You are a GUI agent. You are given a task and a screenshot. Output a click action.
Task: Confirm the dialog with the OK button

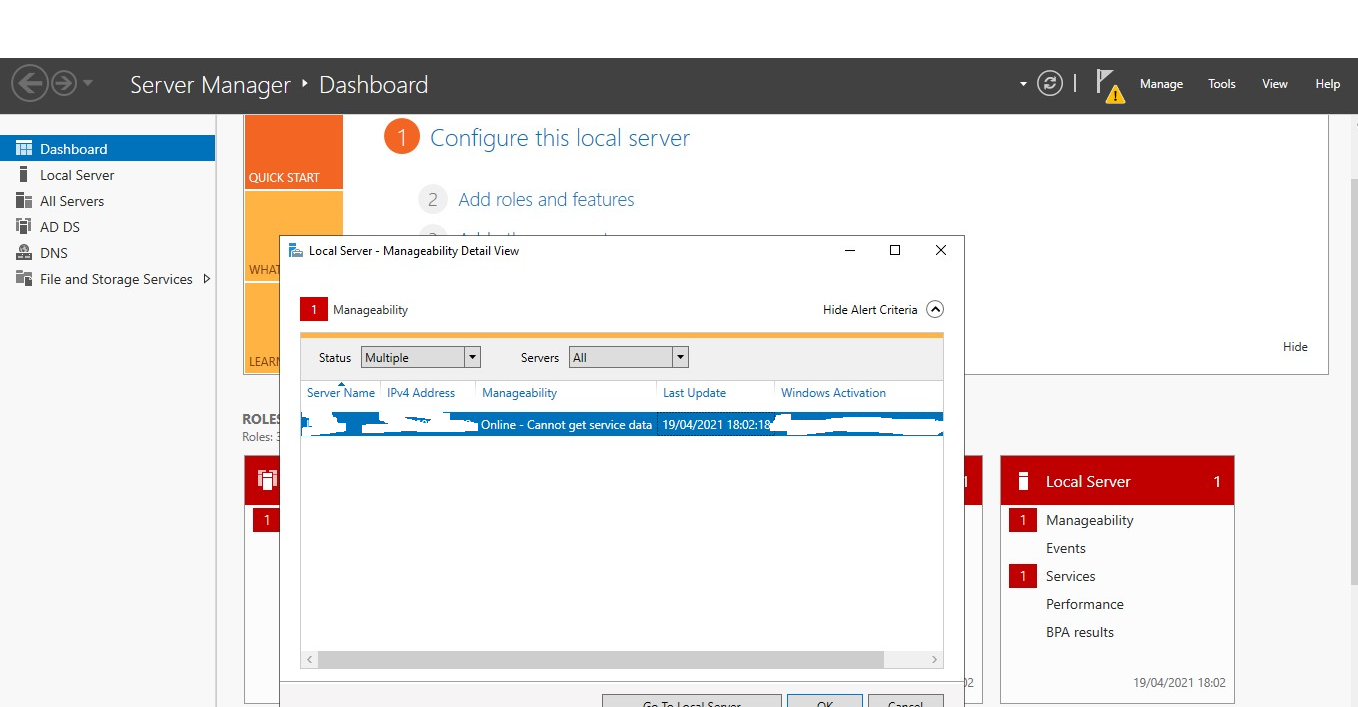point(825,701)
